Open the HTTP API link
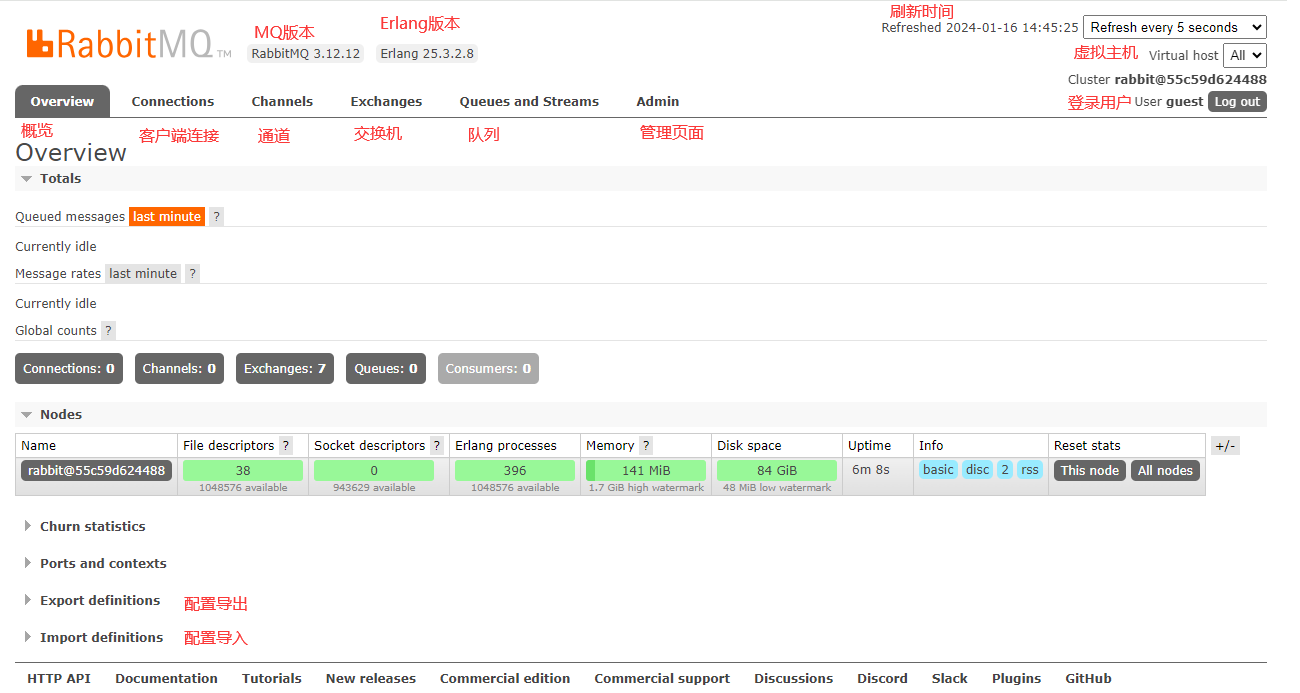The image size is (1300, 693). (x=59, y=678)
